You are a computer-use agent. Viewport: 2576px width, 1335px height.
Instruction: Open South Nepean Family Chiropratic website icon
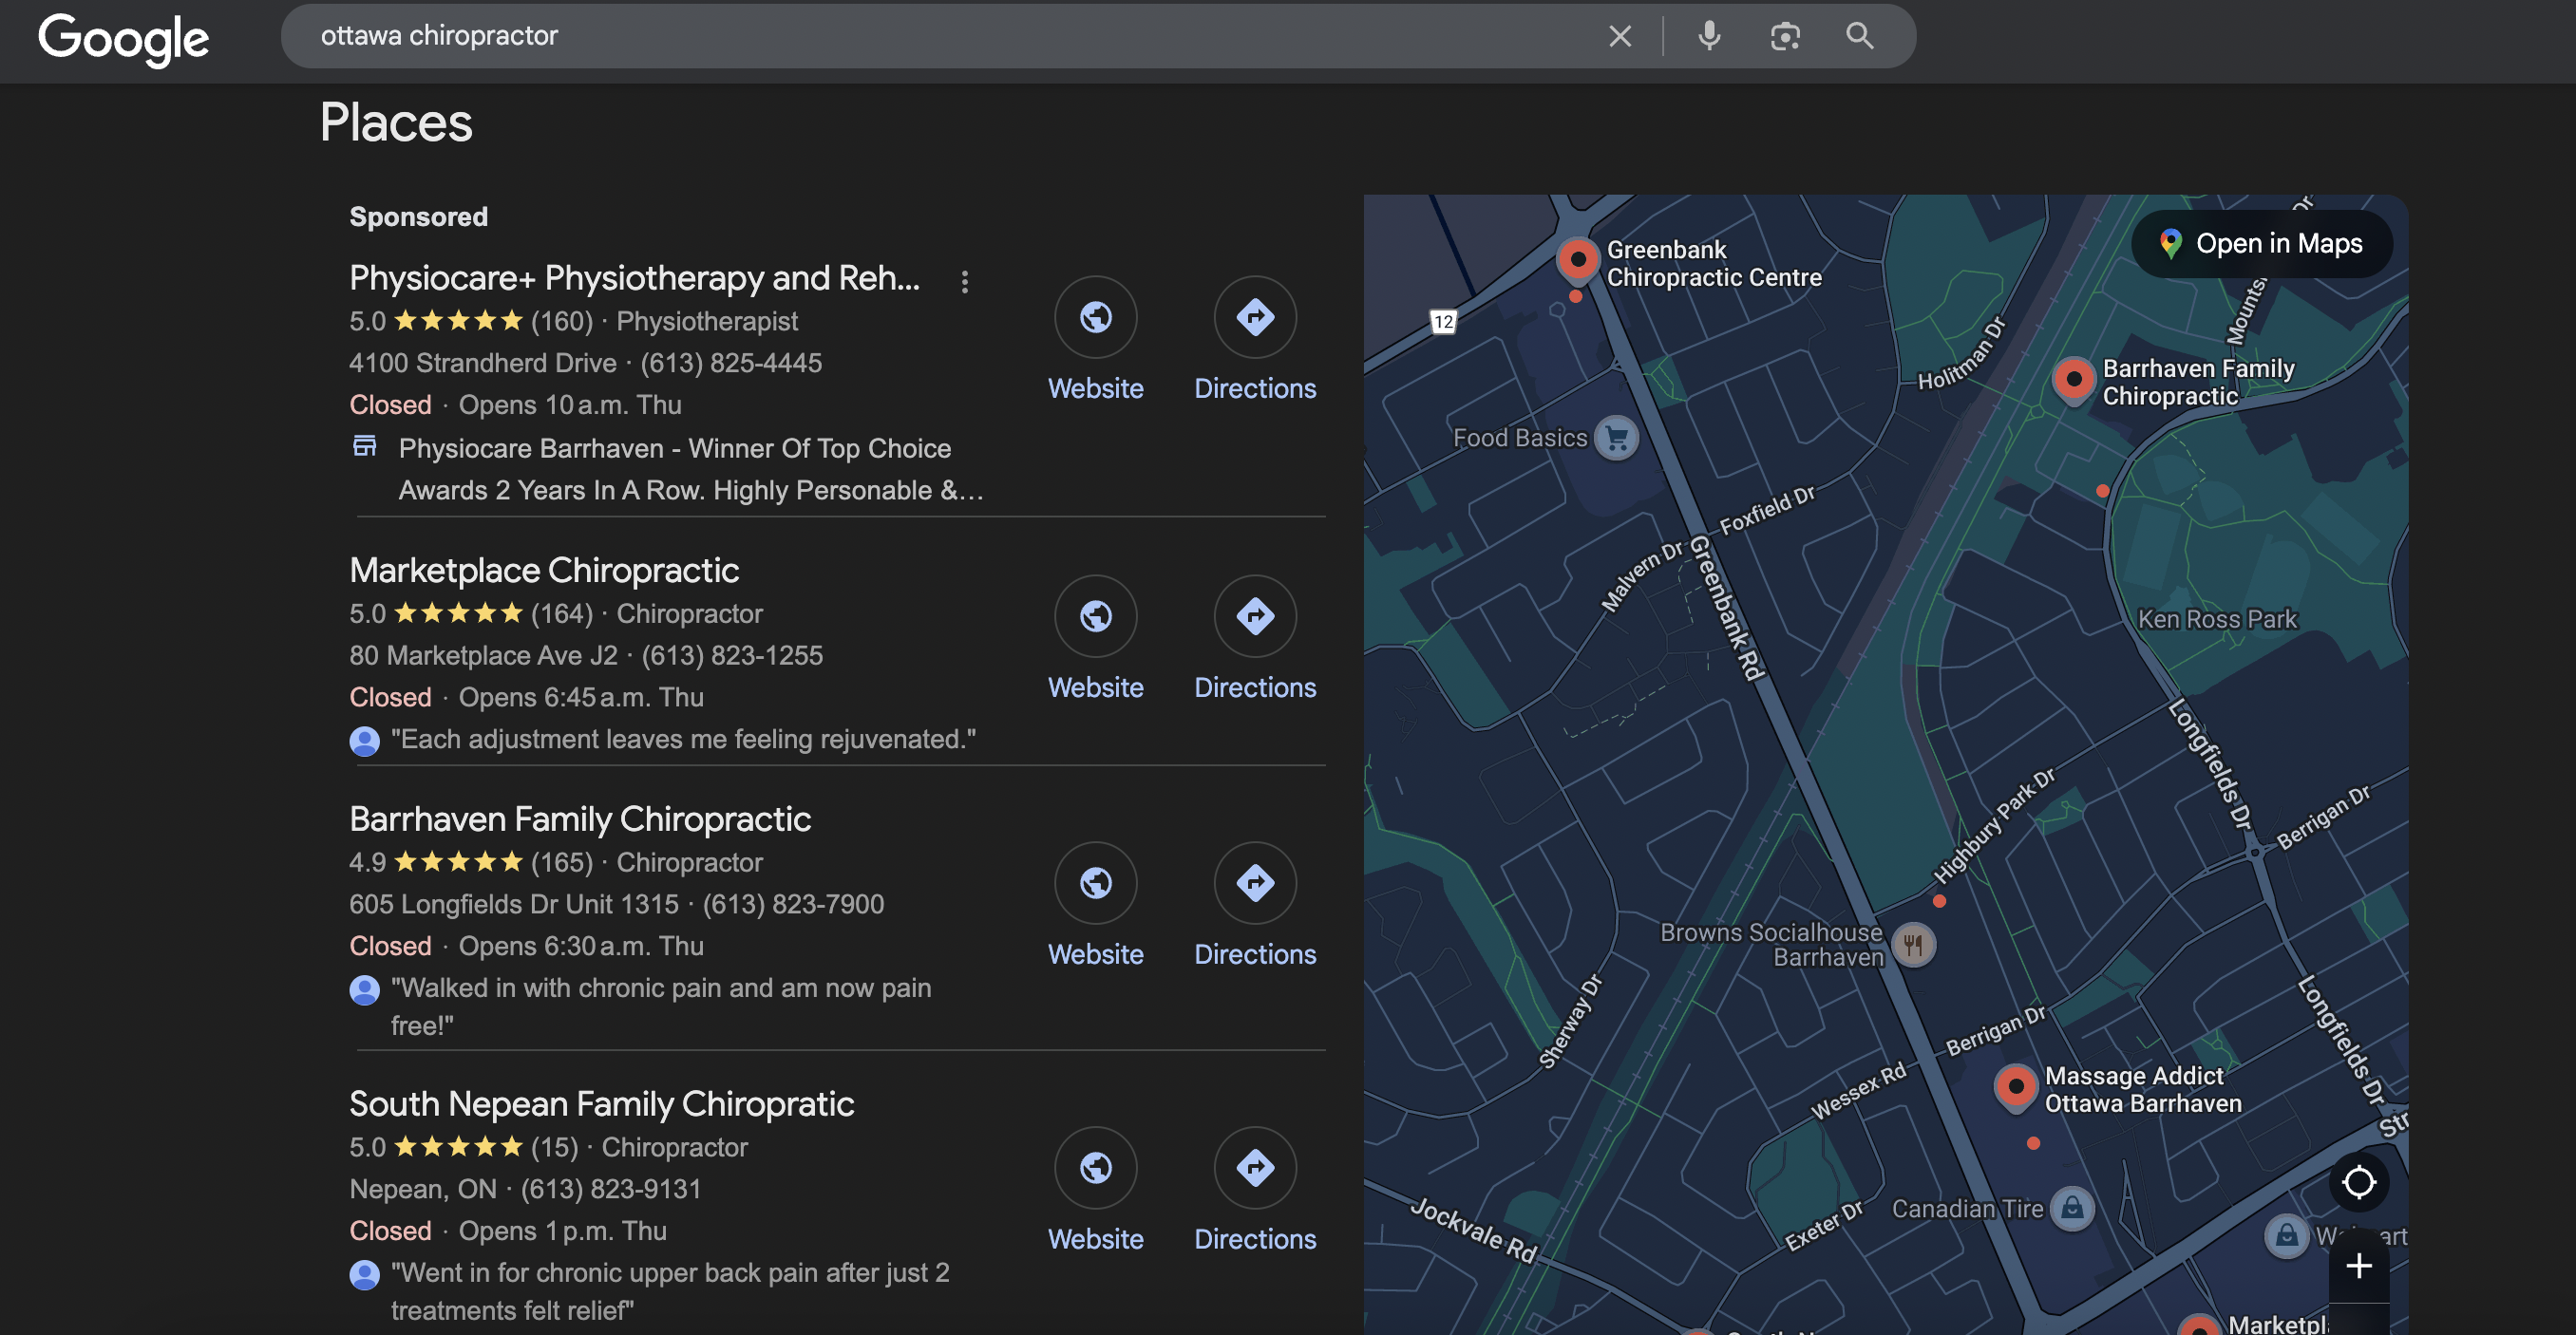(x=1095, y=1168)
